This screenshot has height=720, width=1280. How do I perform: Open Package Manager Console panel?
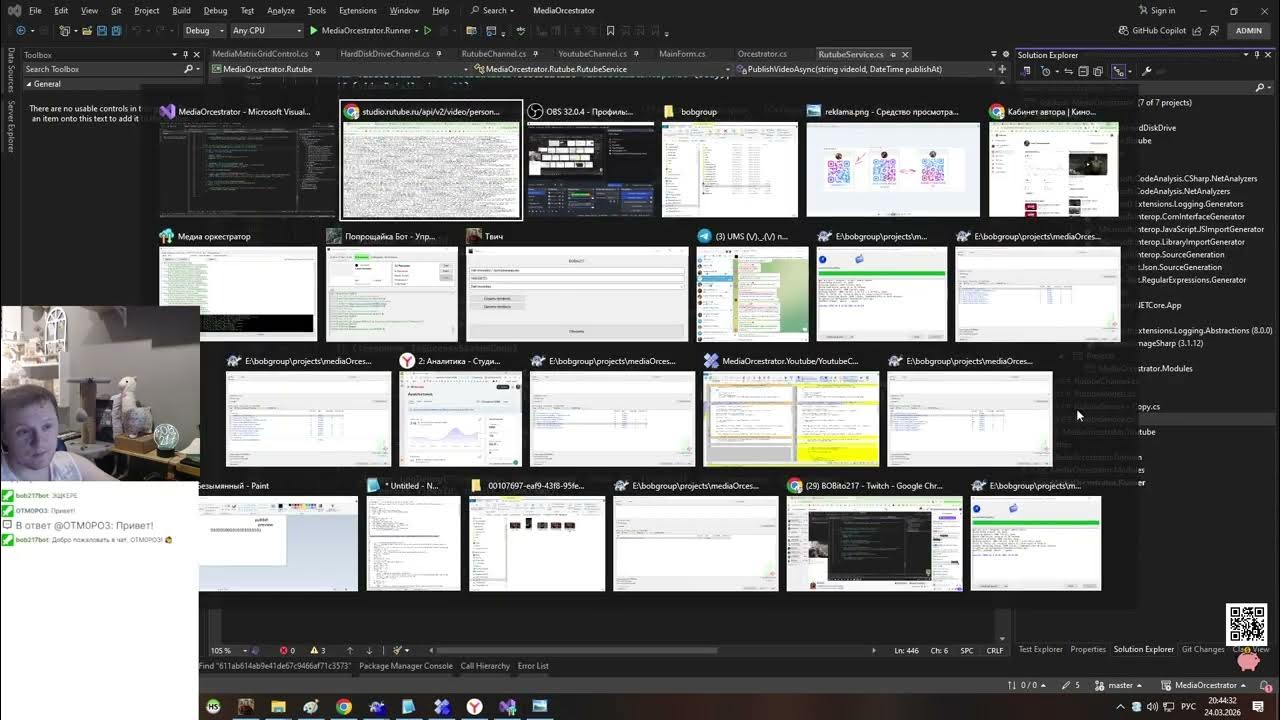[406, 665]
